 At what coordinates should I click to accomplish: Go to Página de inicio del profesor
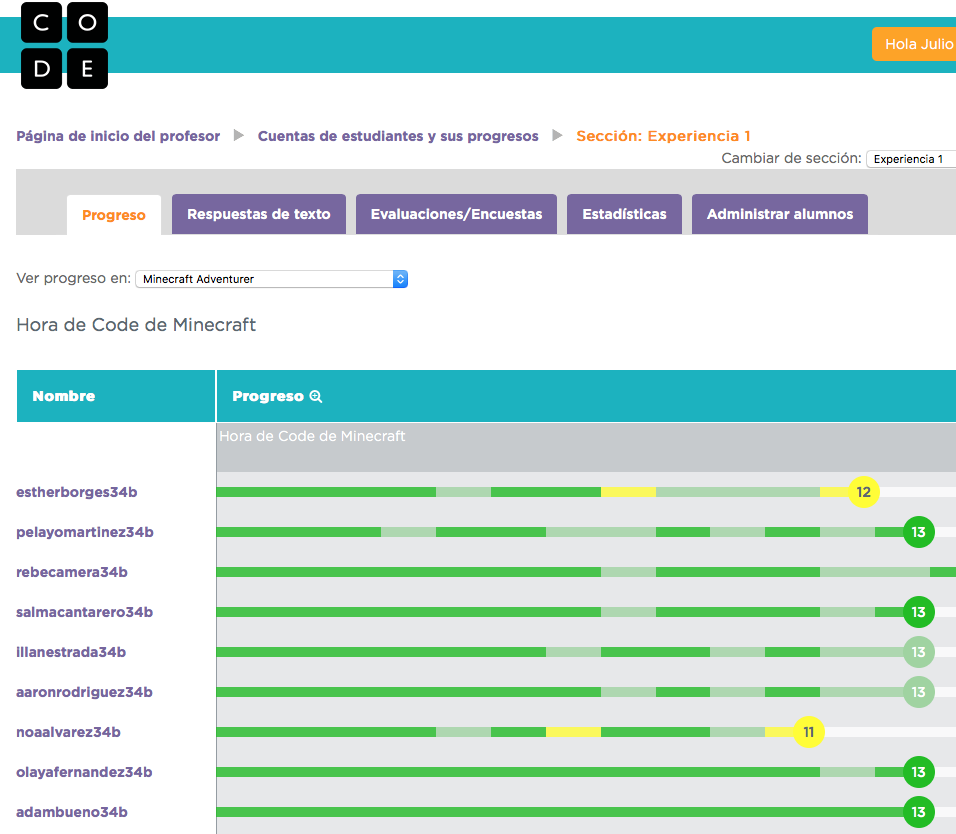click(118, 136)
